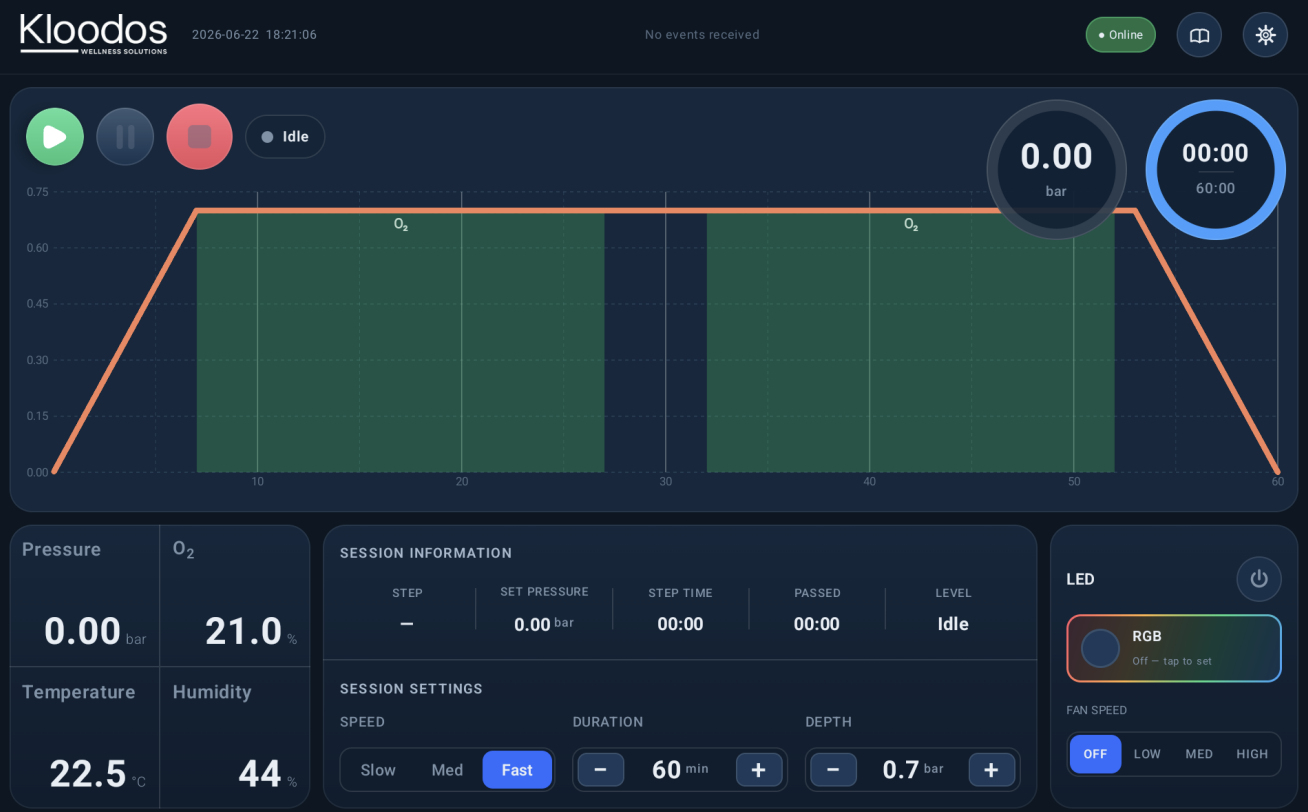Select Fast session speed
This screenshot has height=812, width=1308.
pos(517,770)
